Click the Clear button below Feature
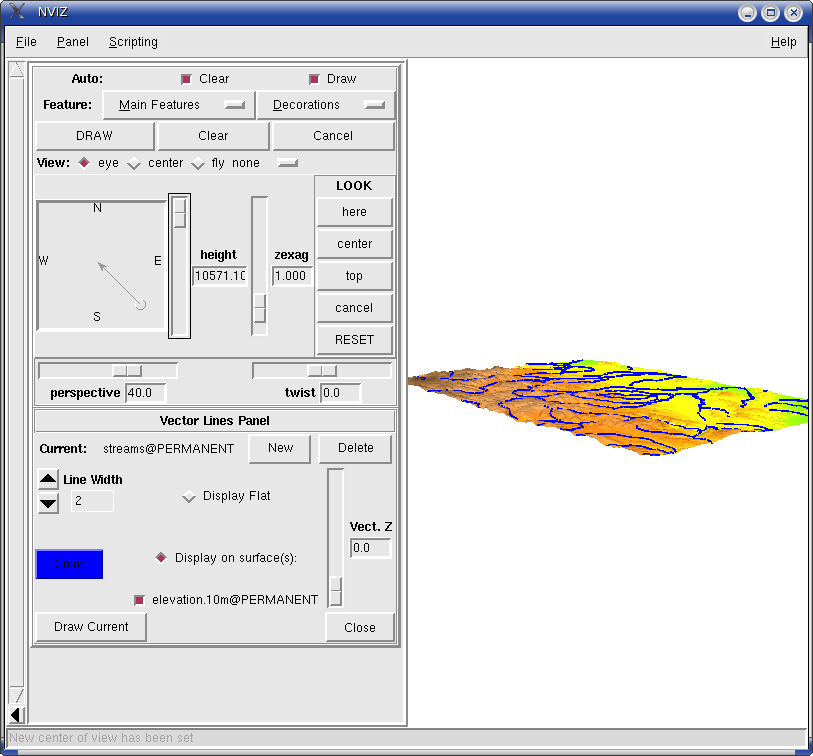 click(x=213, y=136)
